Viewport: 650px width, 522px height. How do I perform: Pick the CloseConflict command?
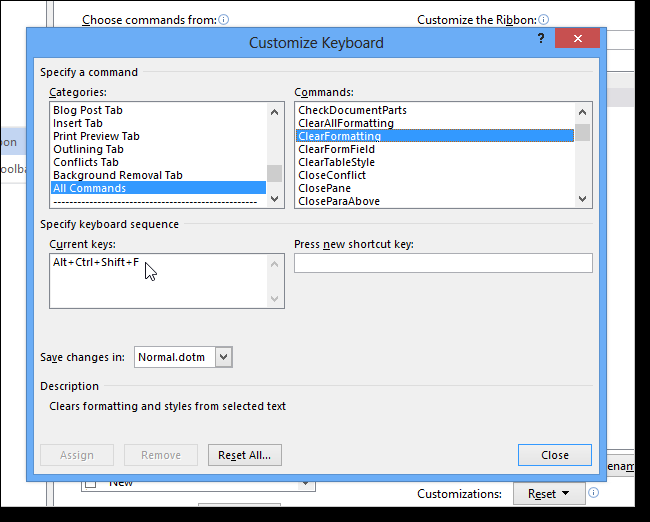332,175
